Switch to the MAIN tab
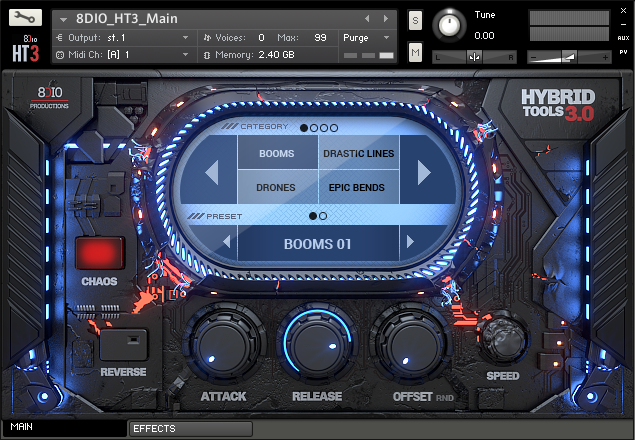 [x=64, y=428]
